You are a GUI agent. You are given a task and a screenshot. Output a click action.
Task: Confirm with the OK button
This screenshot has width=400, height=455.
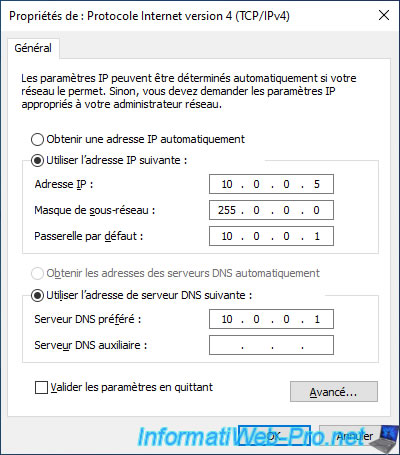point(274,436)
